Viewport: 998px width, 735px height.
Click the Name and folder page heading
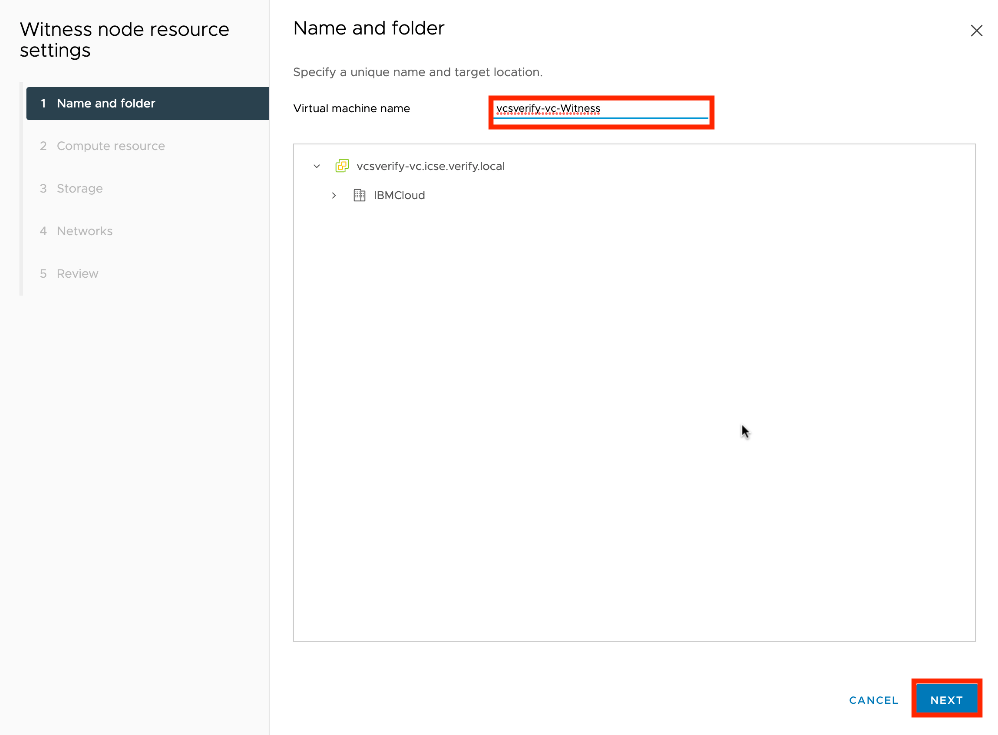tap(369, 28)
